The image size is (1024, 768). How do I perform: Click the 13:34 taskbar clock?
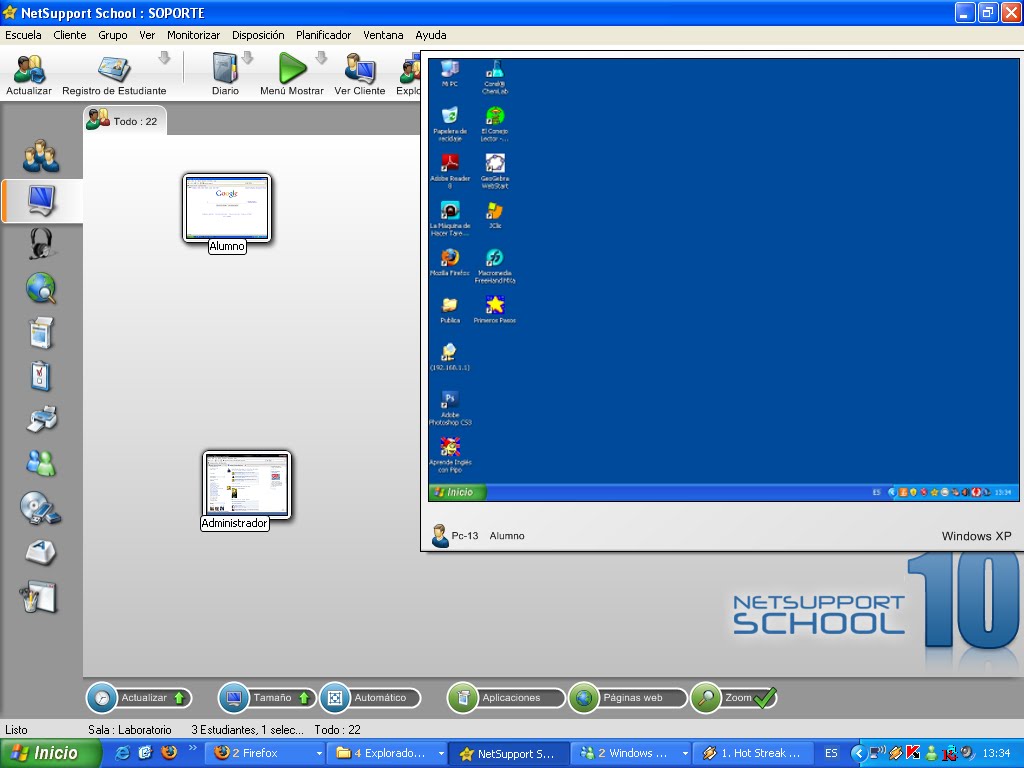(997, 754)
